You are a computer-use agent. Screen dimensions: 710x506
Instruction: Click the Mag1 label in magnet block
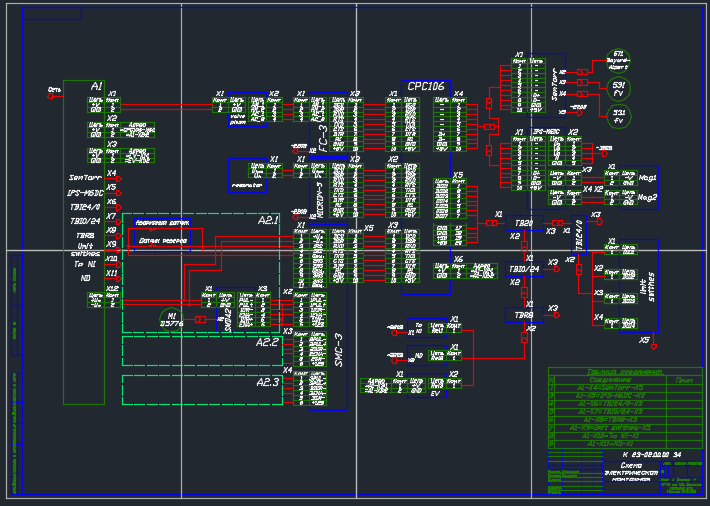pos(648,178)
